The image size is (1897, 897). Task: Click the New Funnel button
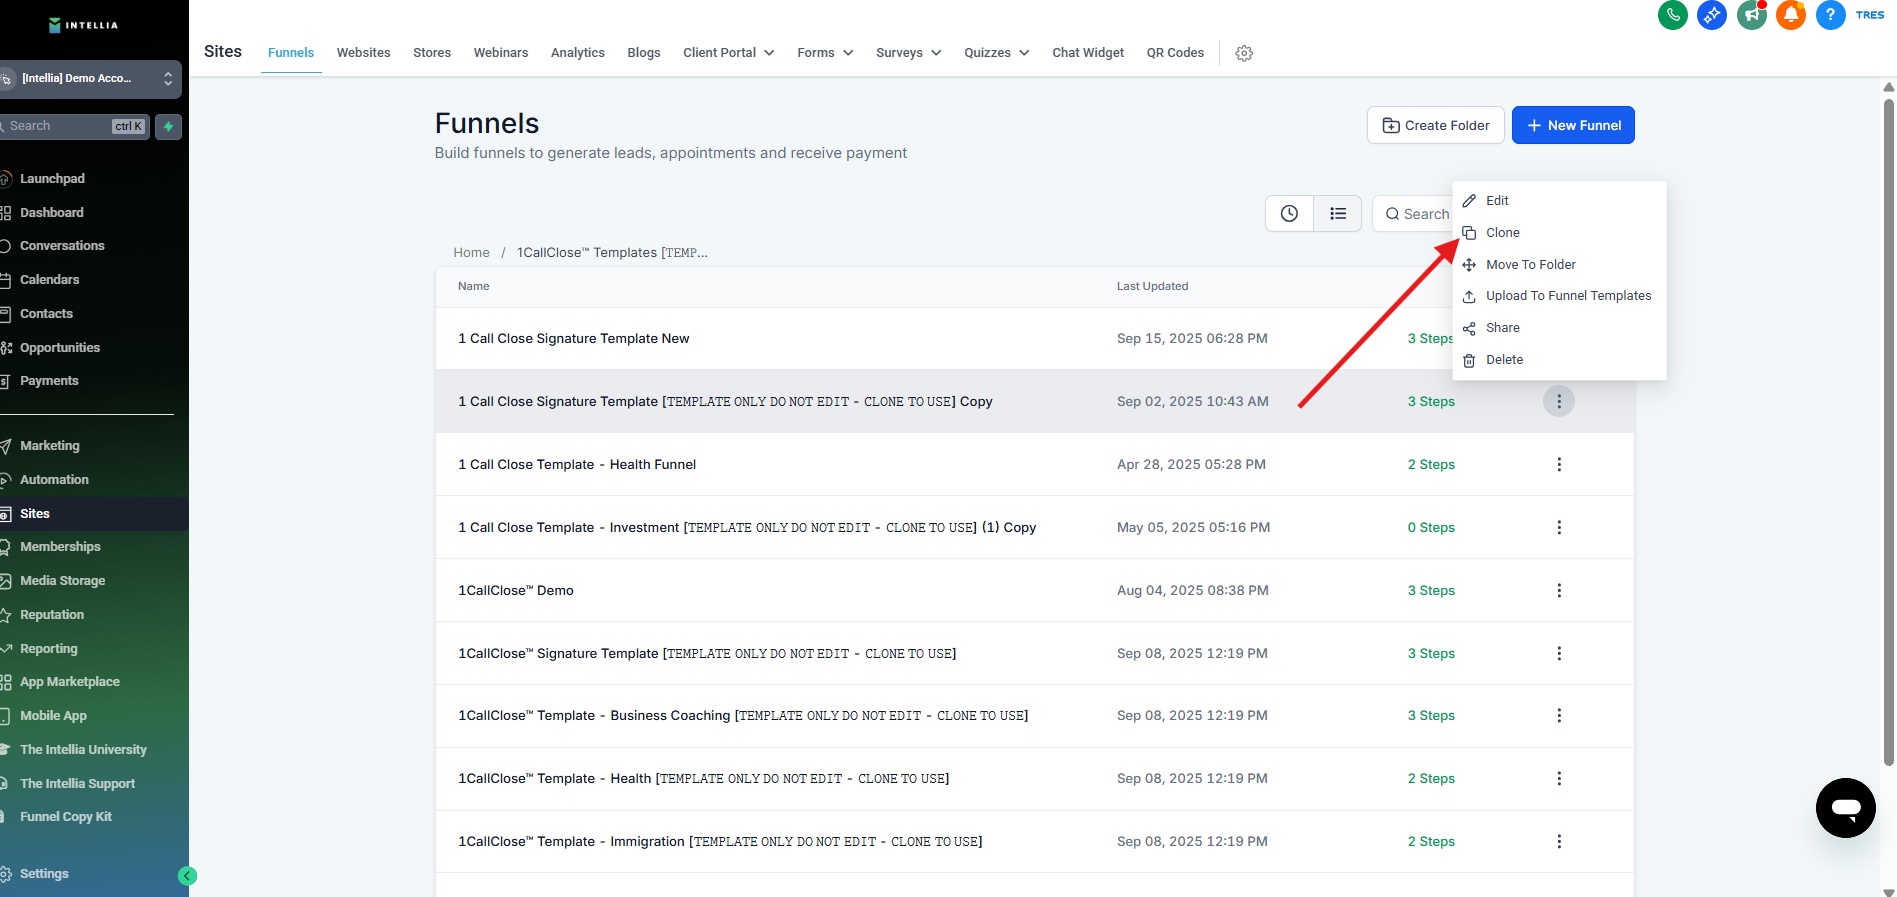1573,125
